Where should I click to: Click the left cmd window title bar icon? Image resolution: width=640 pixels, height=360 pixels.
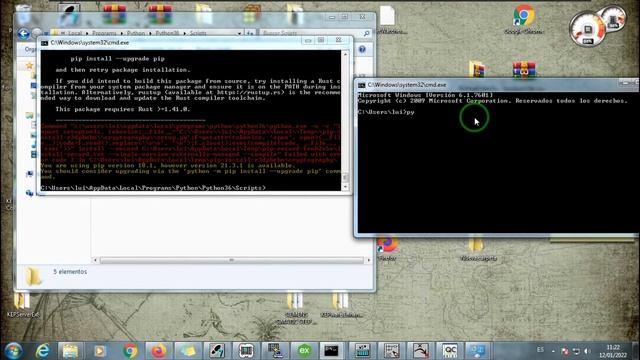pos(44,42)
